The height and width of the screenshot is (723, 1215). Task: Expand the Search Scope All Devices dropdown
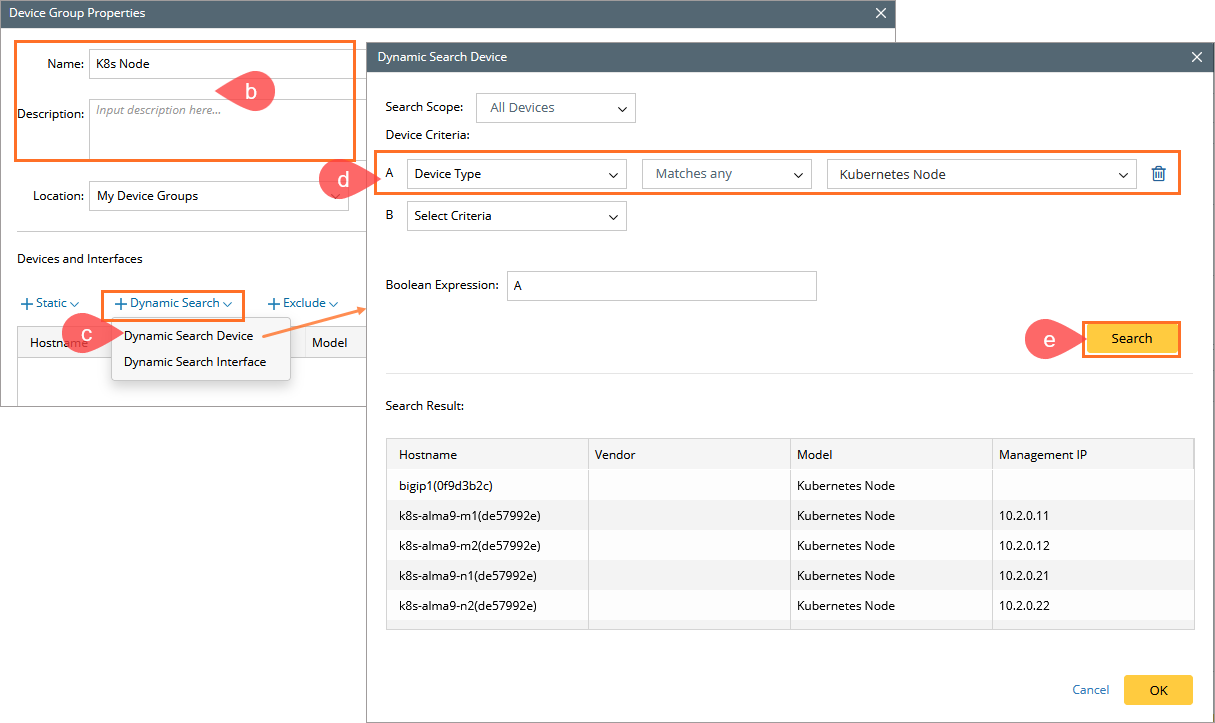pyautogui.click(x=555, y=108)
